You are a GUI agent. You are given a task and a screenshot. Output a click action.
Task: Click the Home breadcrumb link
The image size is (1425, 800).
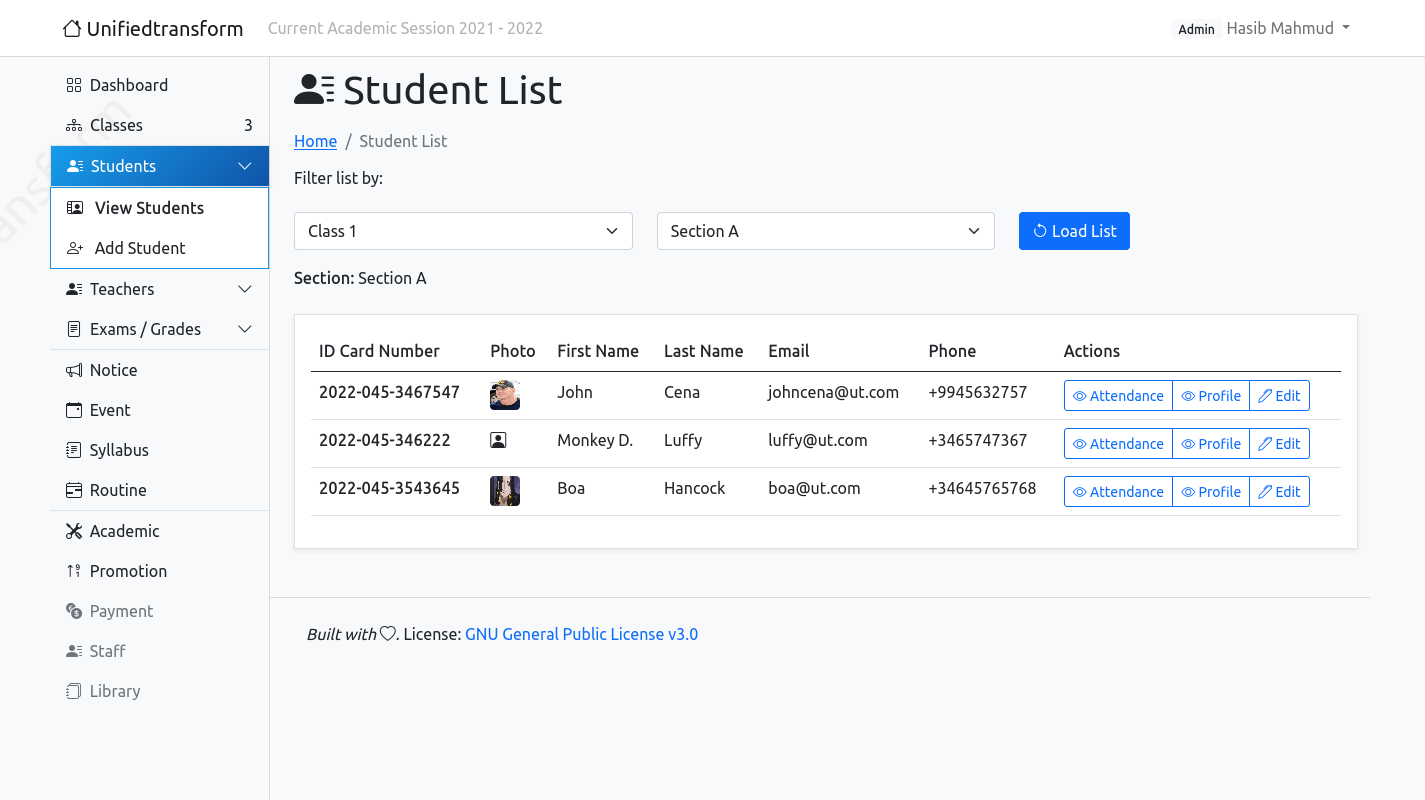315,141
